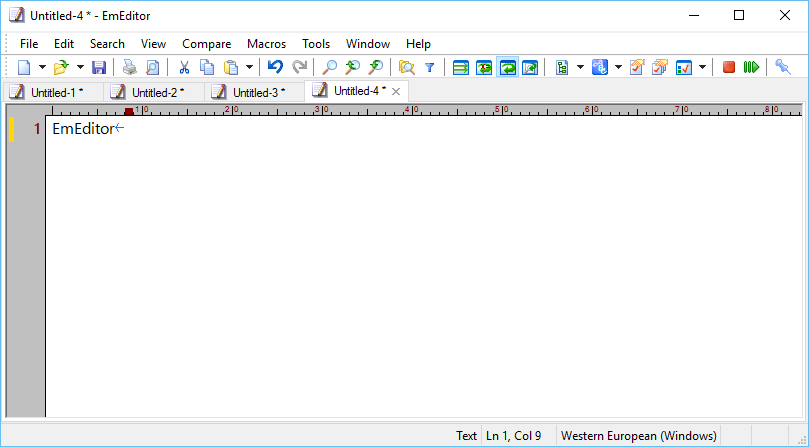Paste using the clipboard icon
Image resolution: width=809 pixels, height=447 pixels.
pos(231,67)
